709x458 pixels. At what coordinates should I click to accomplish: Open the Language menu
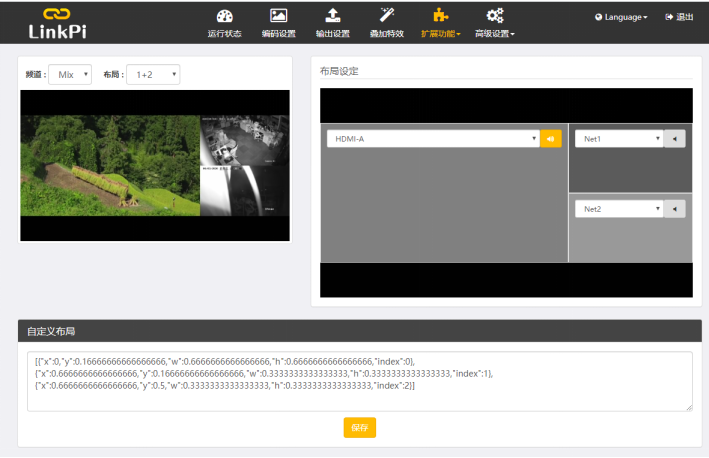[x=621, y=17]
